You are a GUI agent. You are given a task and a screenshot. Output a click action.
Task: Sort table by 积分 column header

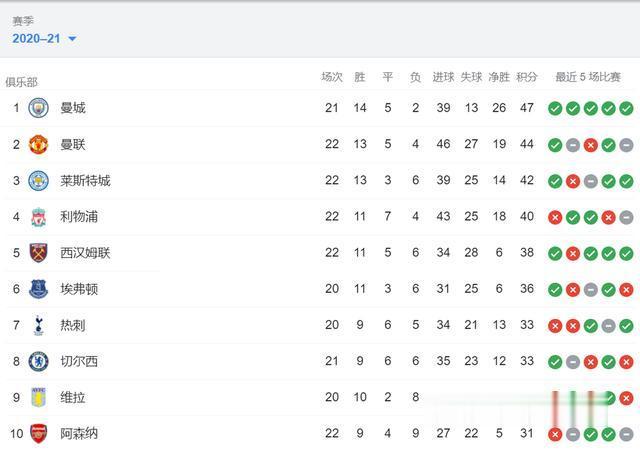(526, 77)
